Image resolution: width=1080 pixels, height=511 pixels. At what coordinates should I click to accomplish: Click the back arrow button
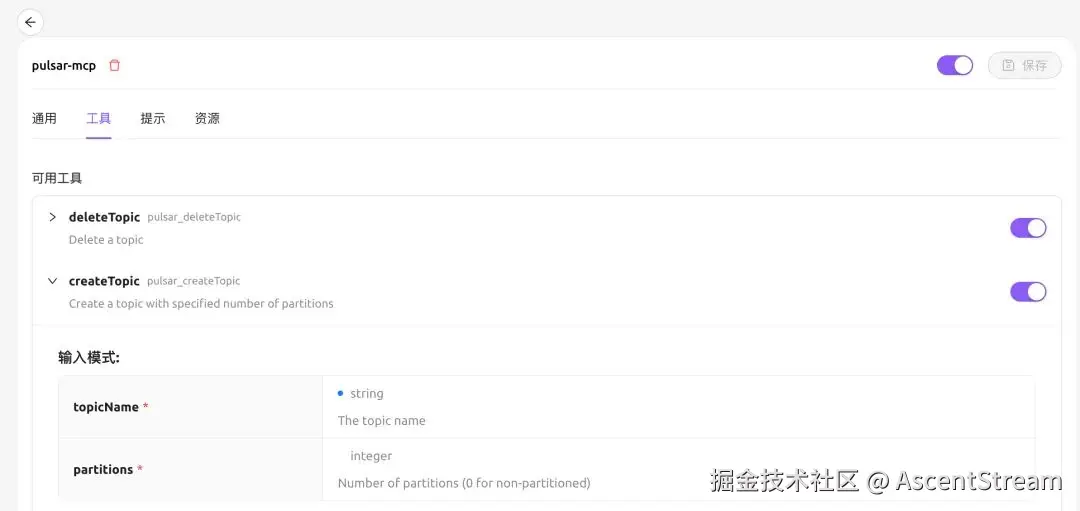pyautogui.click(x=30, y=23)
